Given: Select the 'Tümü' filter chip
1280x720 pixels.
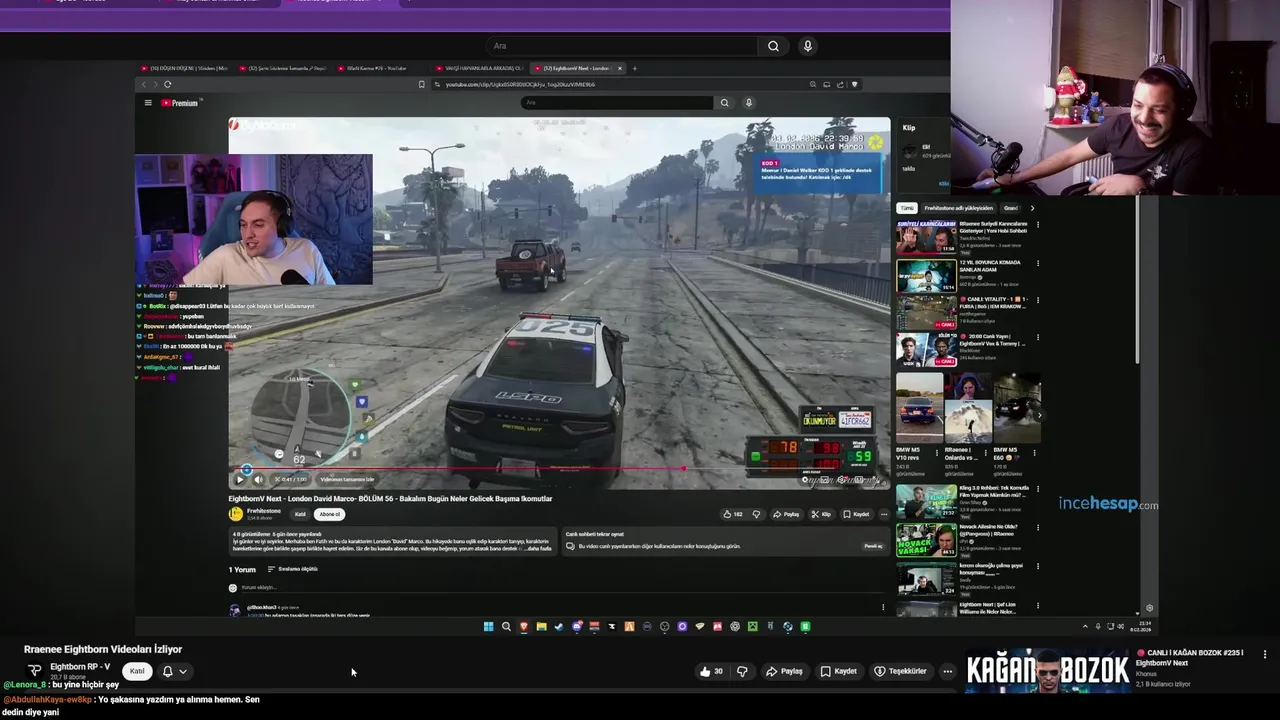Looking at the screenshot, I should (906, 208).
